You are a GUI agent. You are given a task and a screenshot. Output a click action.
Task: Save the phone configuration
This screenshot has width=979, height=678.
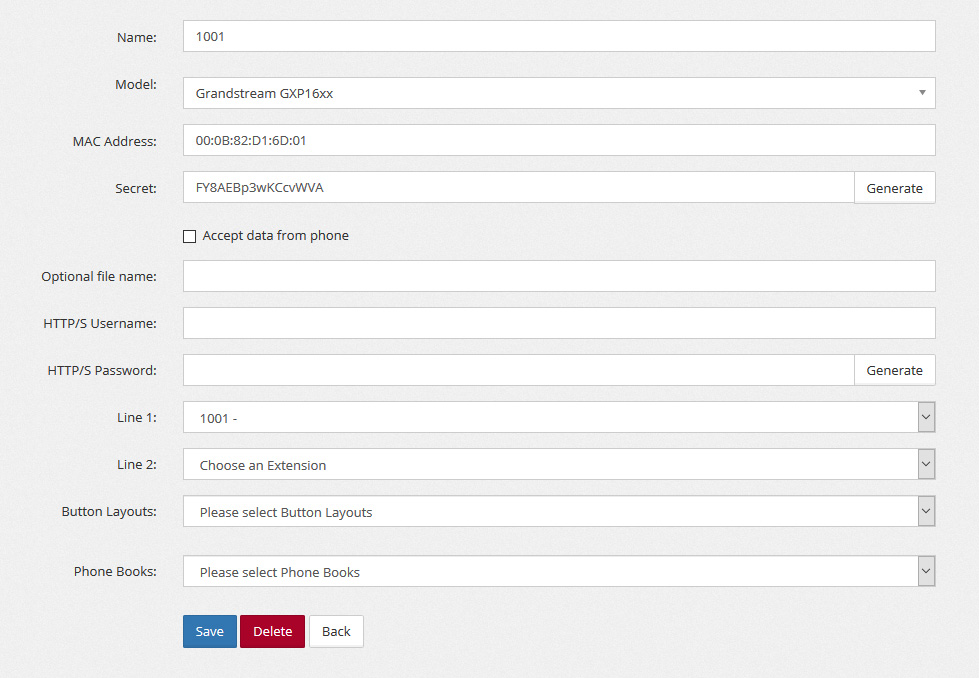coord(209,631)
